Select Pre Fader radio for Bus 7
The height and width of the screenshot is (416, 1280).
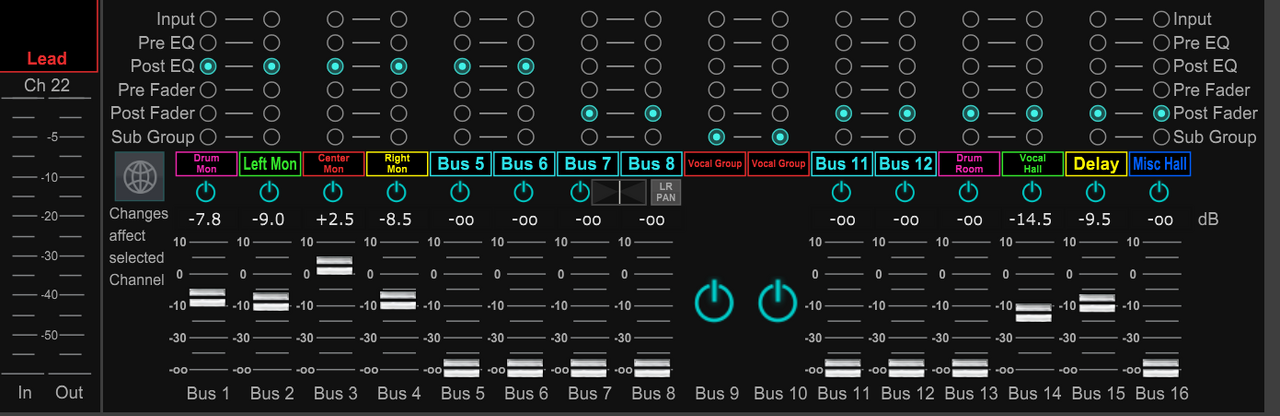point(589,90)
